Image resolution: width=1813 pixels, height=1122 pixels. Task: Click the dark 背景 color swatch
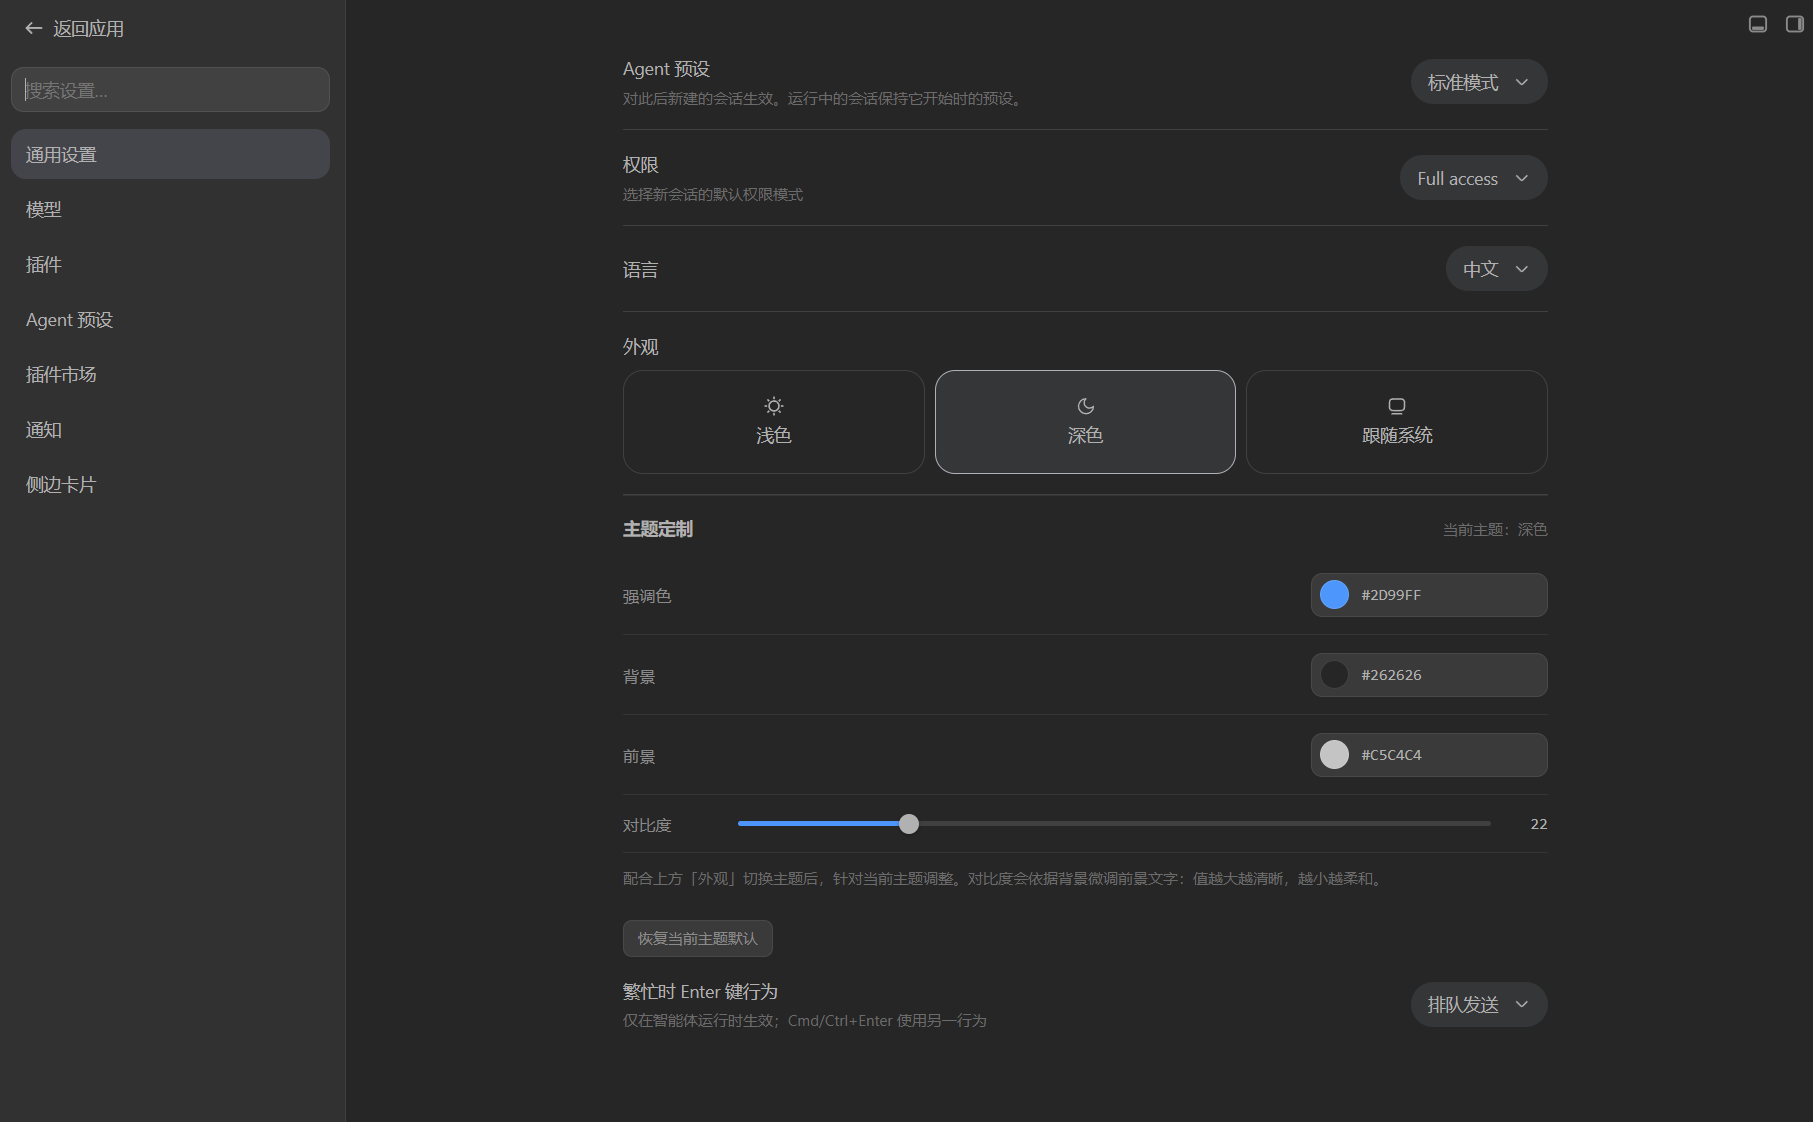coord(1334,675)
